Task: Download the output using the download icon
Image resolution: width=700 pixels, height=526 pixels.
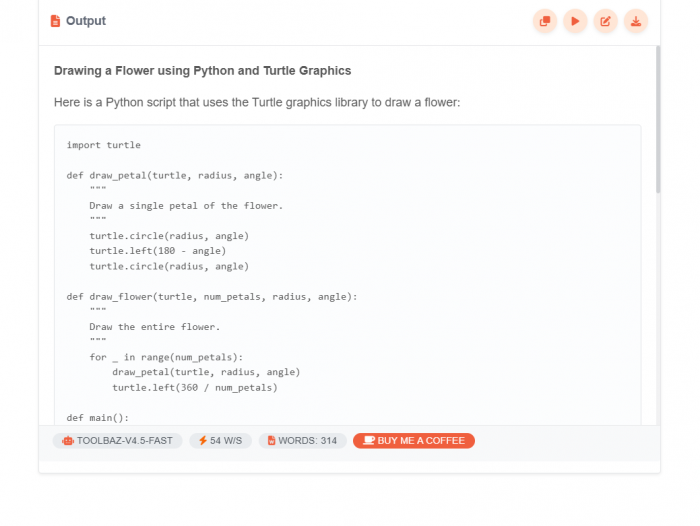Action: tap(635, 21)
